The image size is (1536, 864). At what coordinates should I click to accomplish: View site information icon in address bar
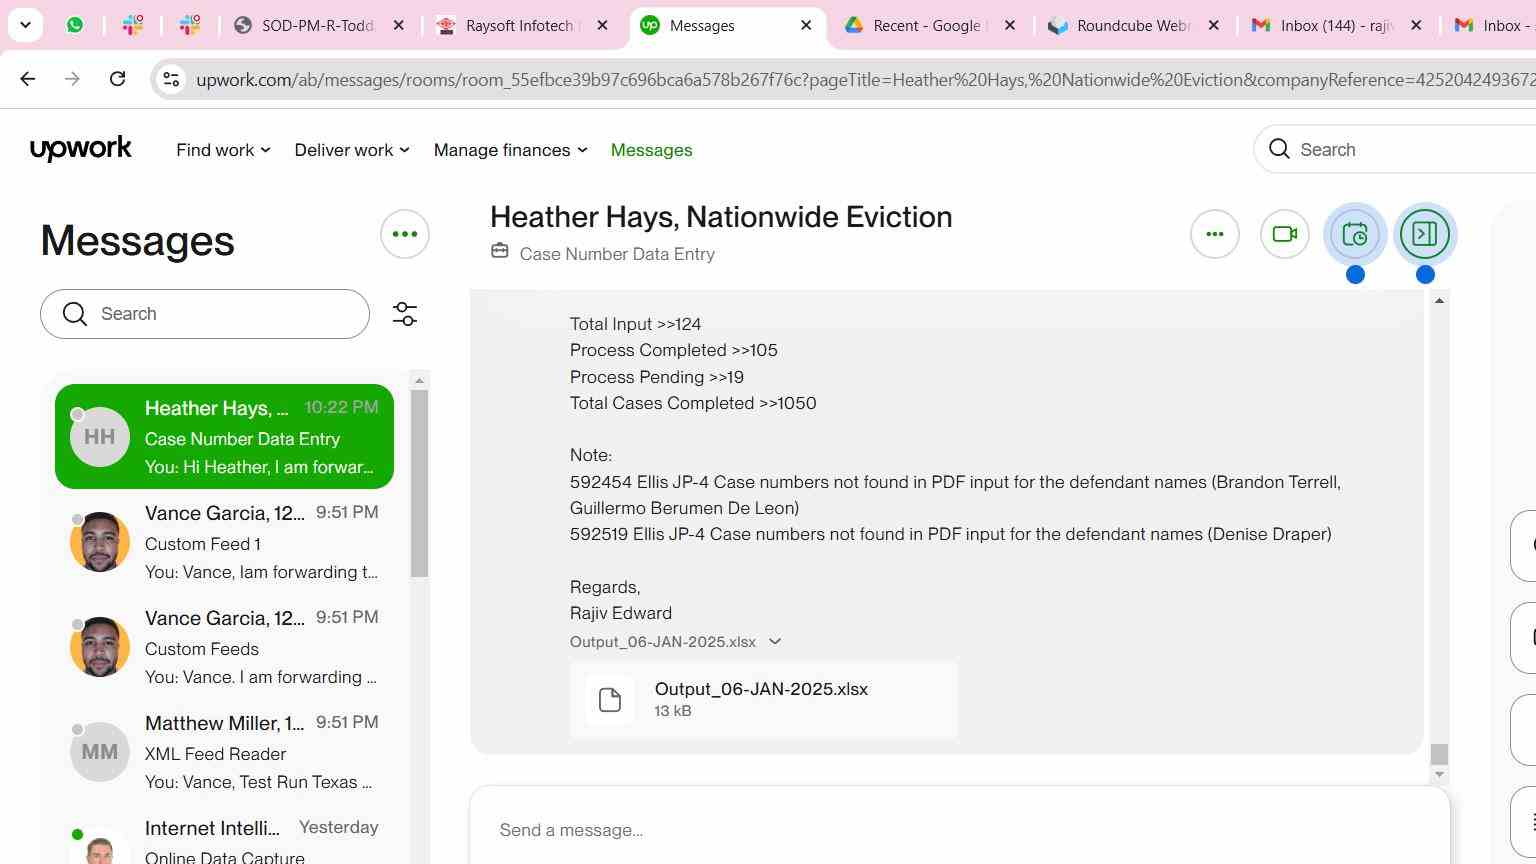[x=171, y=79]
